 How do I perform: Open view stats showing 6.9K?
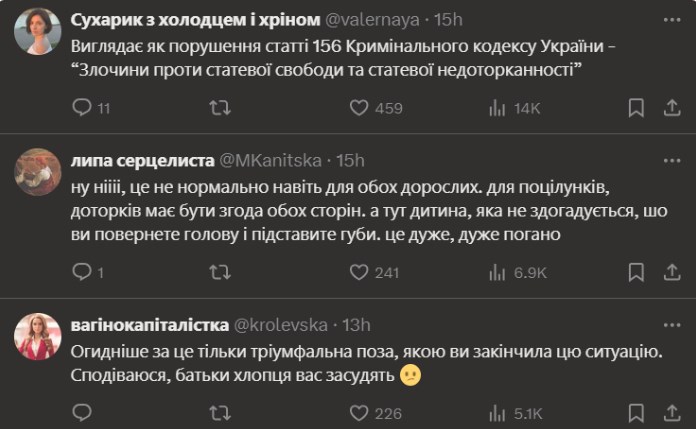point(496,272)
